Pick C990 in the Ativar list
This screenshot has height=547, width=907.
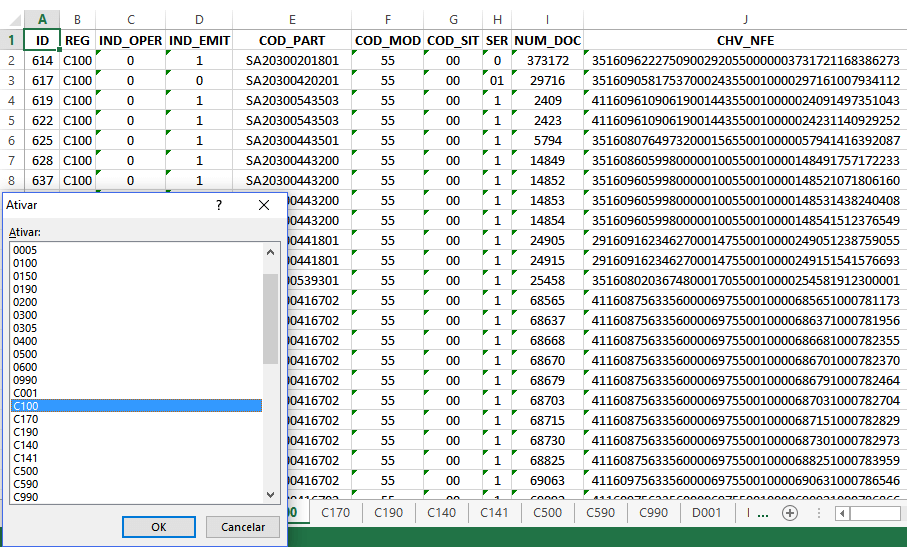click(x=25, y=497)
